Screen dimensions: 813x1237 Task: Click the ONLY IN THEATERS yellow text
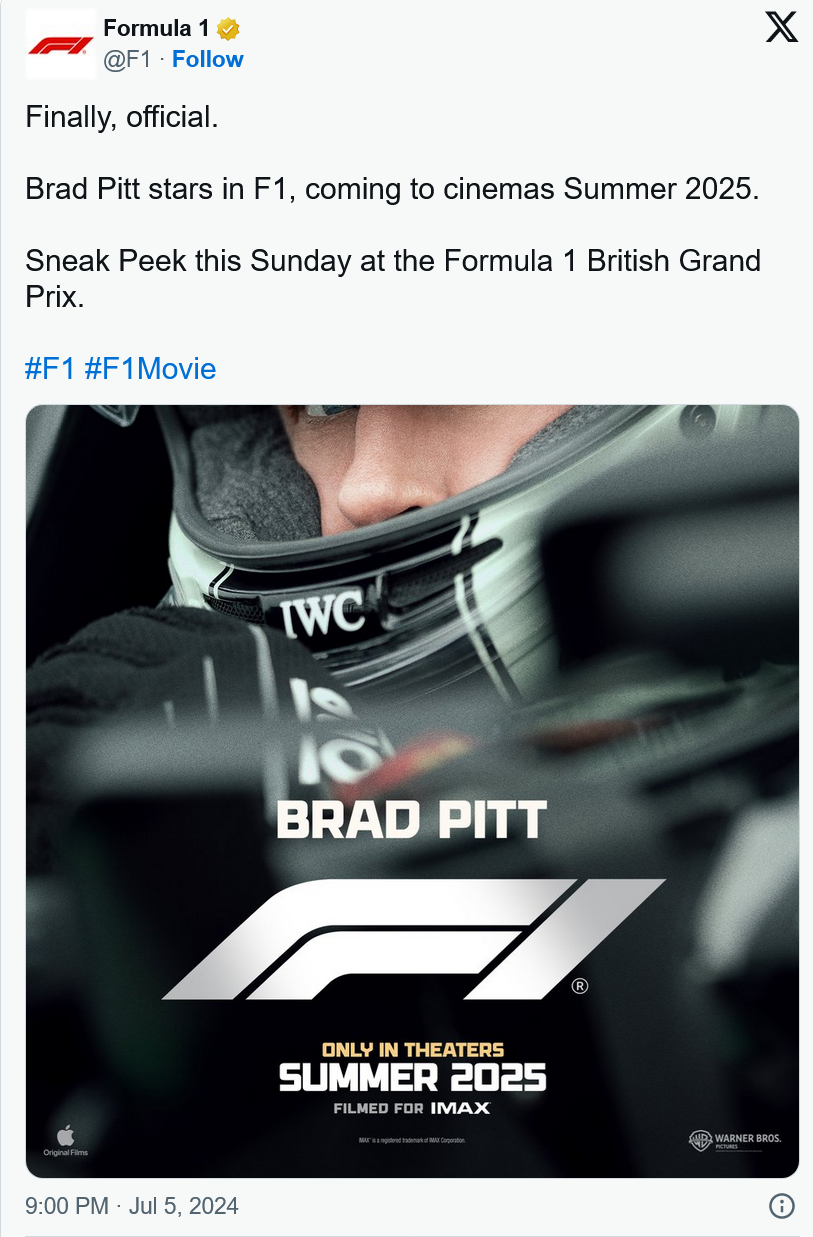coord(412,1049)
